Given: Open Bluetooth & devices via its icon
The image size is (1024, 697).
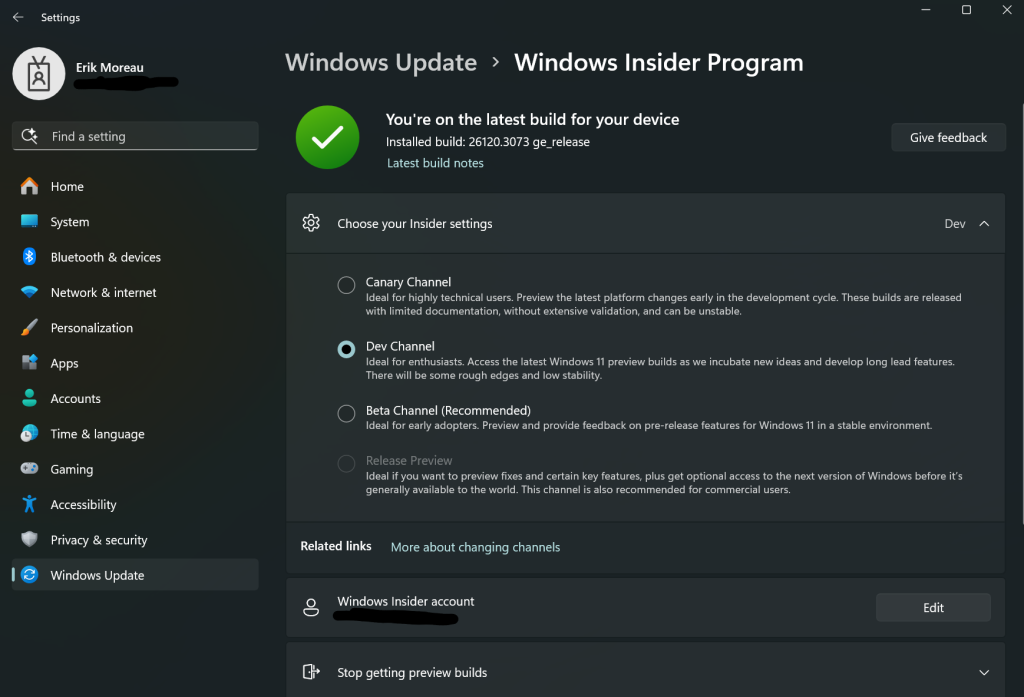Looking at the screenshot, I should (29, 257).
